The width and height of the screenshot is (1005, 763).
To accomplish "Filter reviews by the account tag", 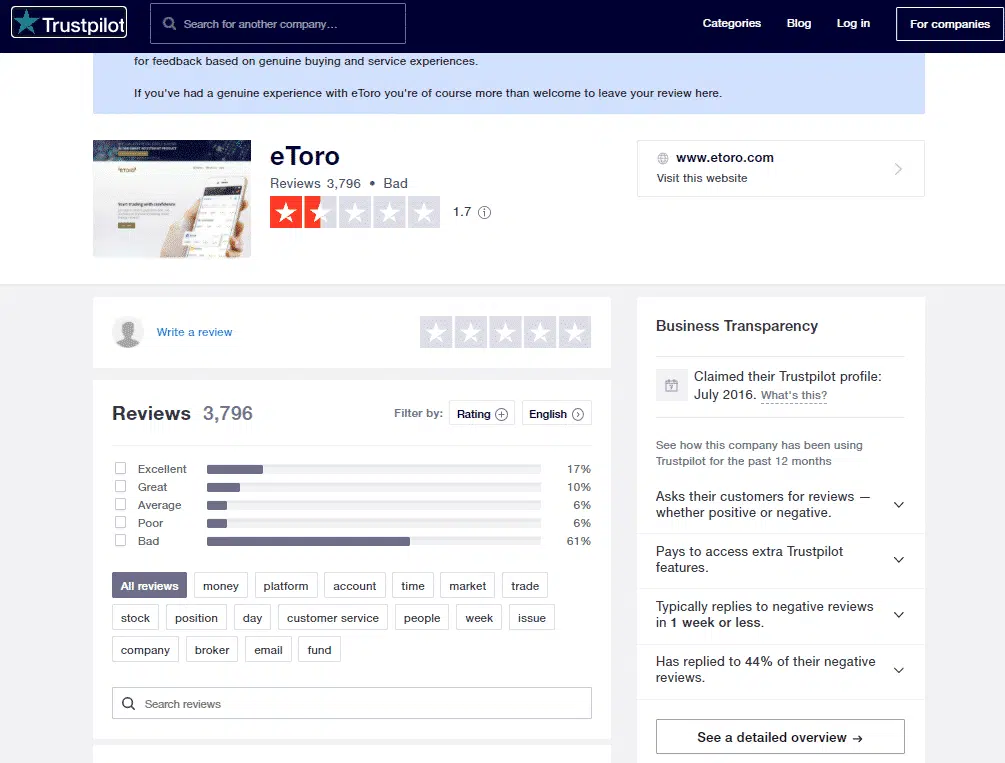I will [354, 585].
